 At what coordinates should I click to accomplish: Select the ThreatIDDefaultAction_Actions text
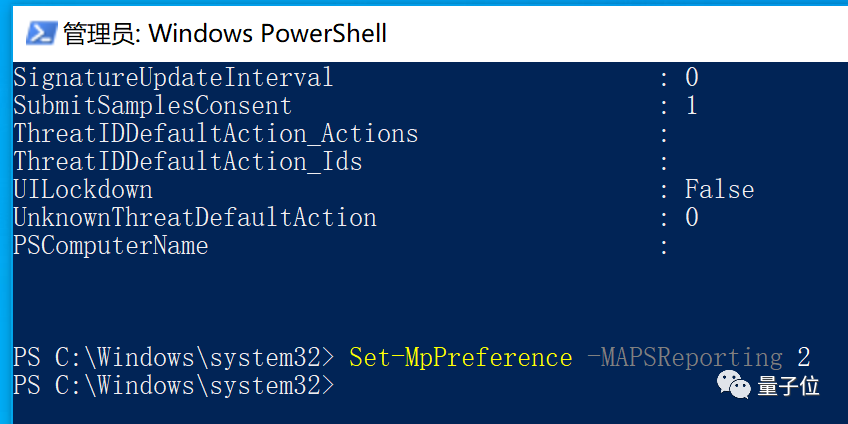215,133
